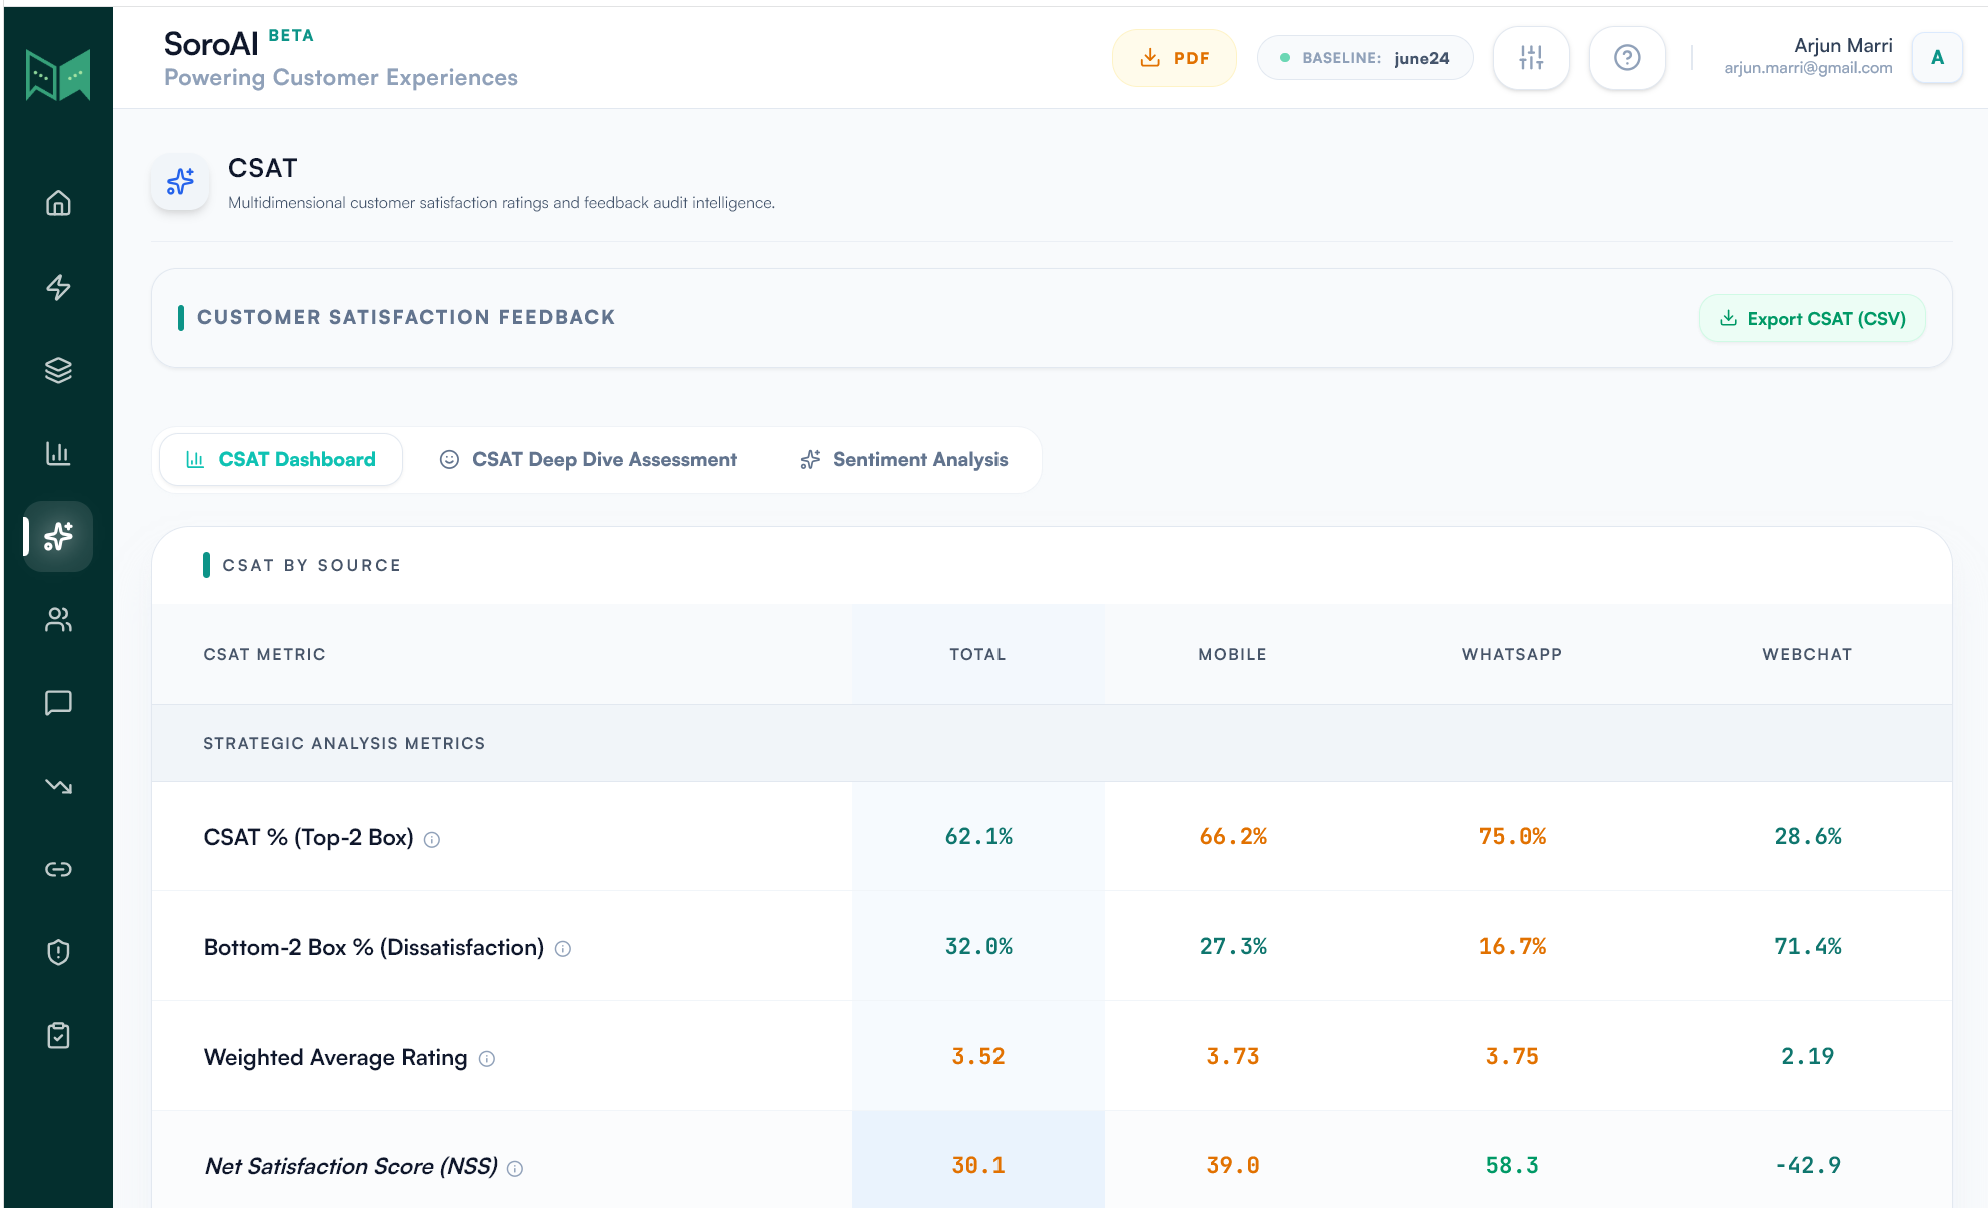Open the trending down sidebar icon

(x=58, y=786)
